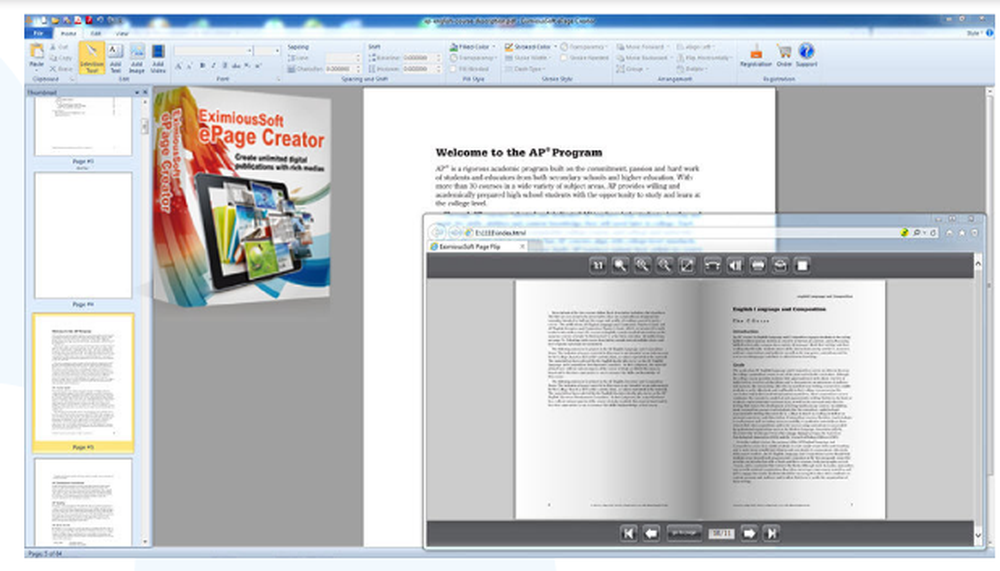The image size is (1000, 571).
Task: Click the page flip share briefcase icon
Action: point(780,265)
